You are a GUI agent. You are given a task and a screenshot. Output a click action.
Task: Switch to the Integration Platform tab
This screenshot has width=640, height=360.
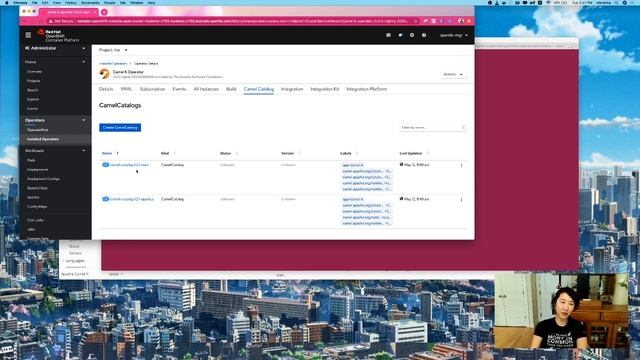(367, 89)
